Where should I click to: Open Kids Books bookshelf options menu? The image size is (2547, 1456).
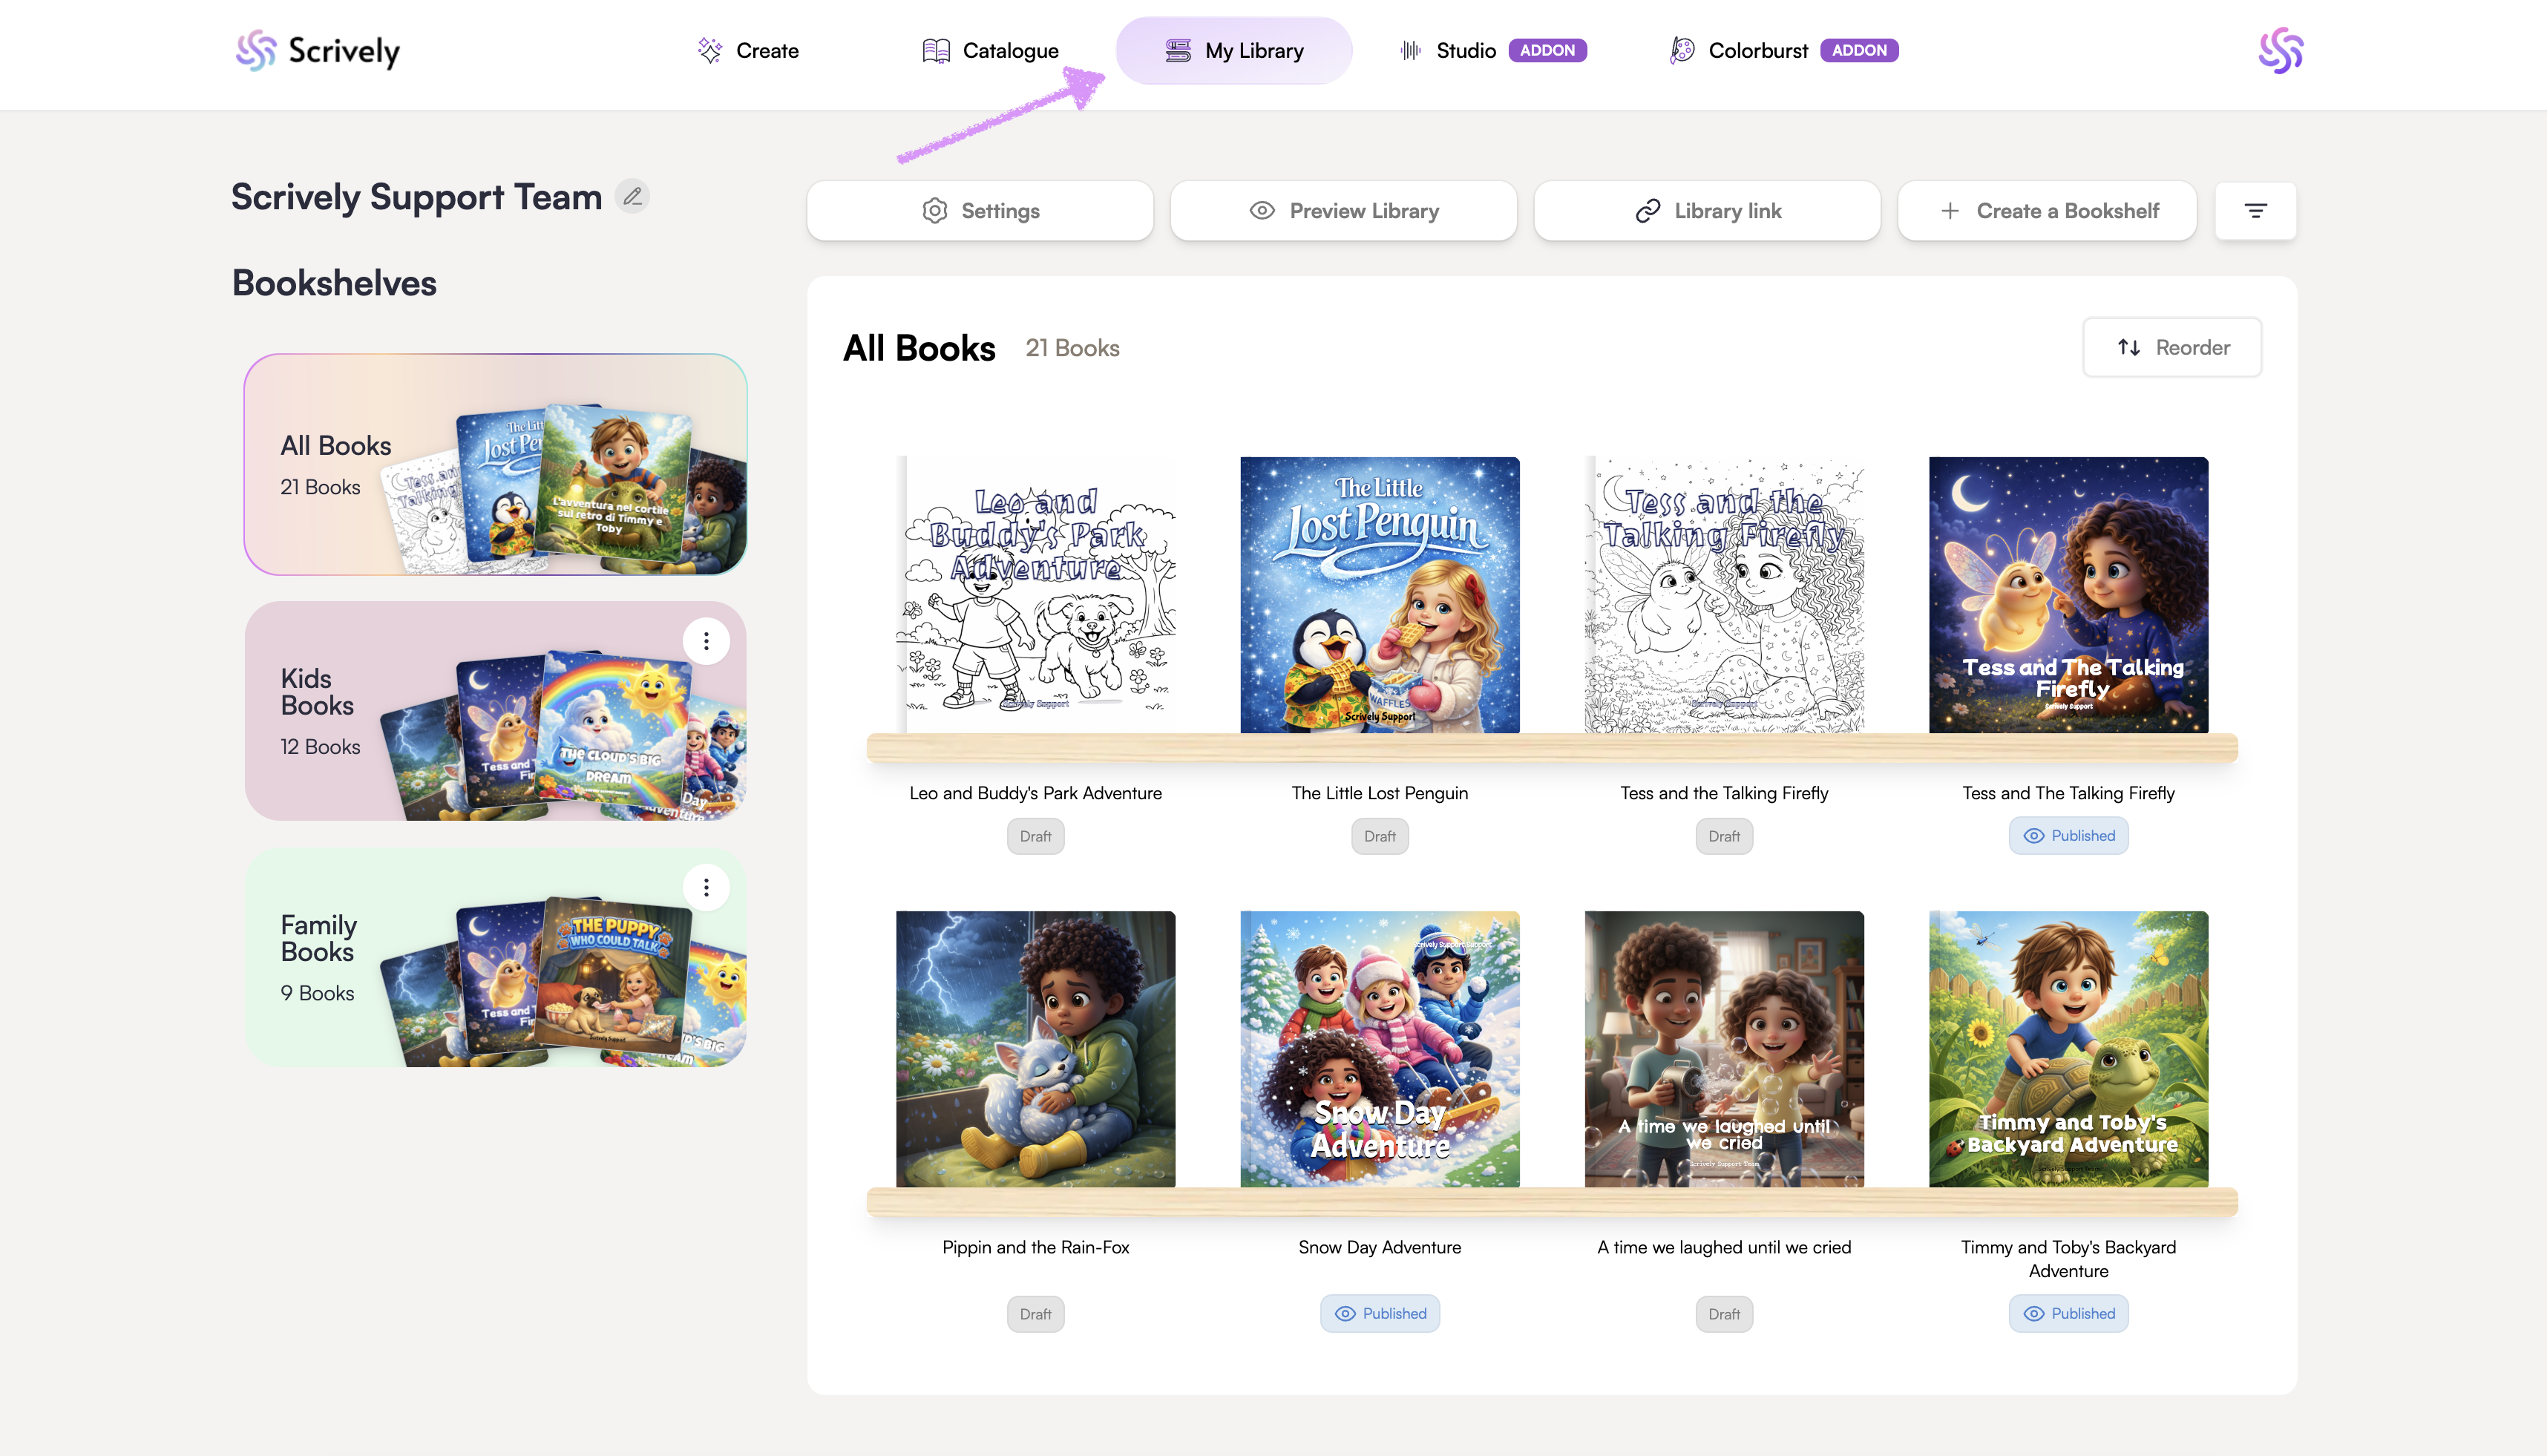[x=706, y=641]
